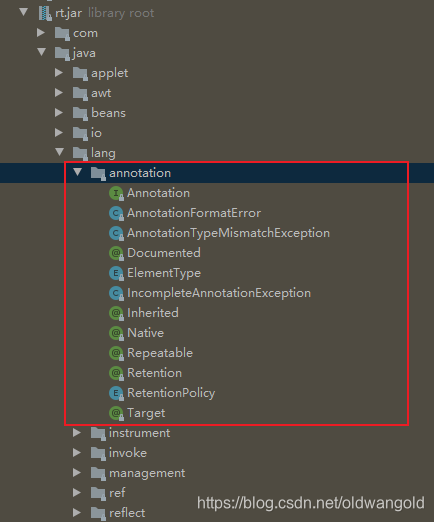The height and width of the screenshot is (522, 434).
Task: Expand the io package arrow
Action: pos(59,132)
